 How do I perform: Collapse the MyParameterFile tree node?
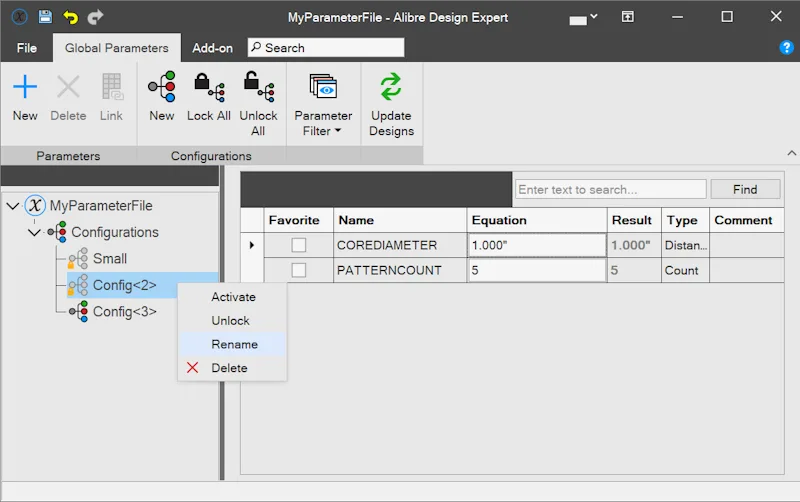(x=13, y=206)
